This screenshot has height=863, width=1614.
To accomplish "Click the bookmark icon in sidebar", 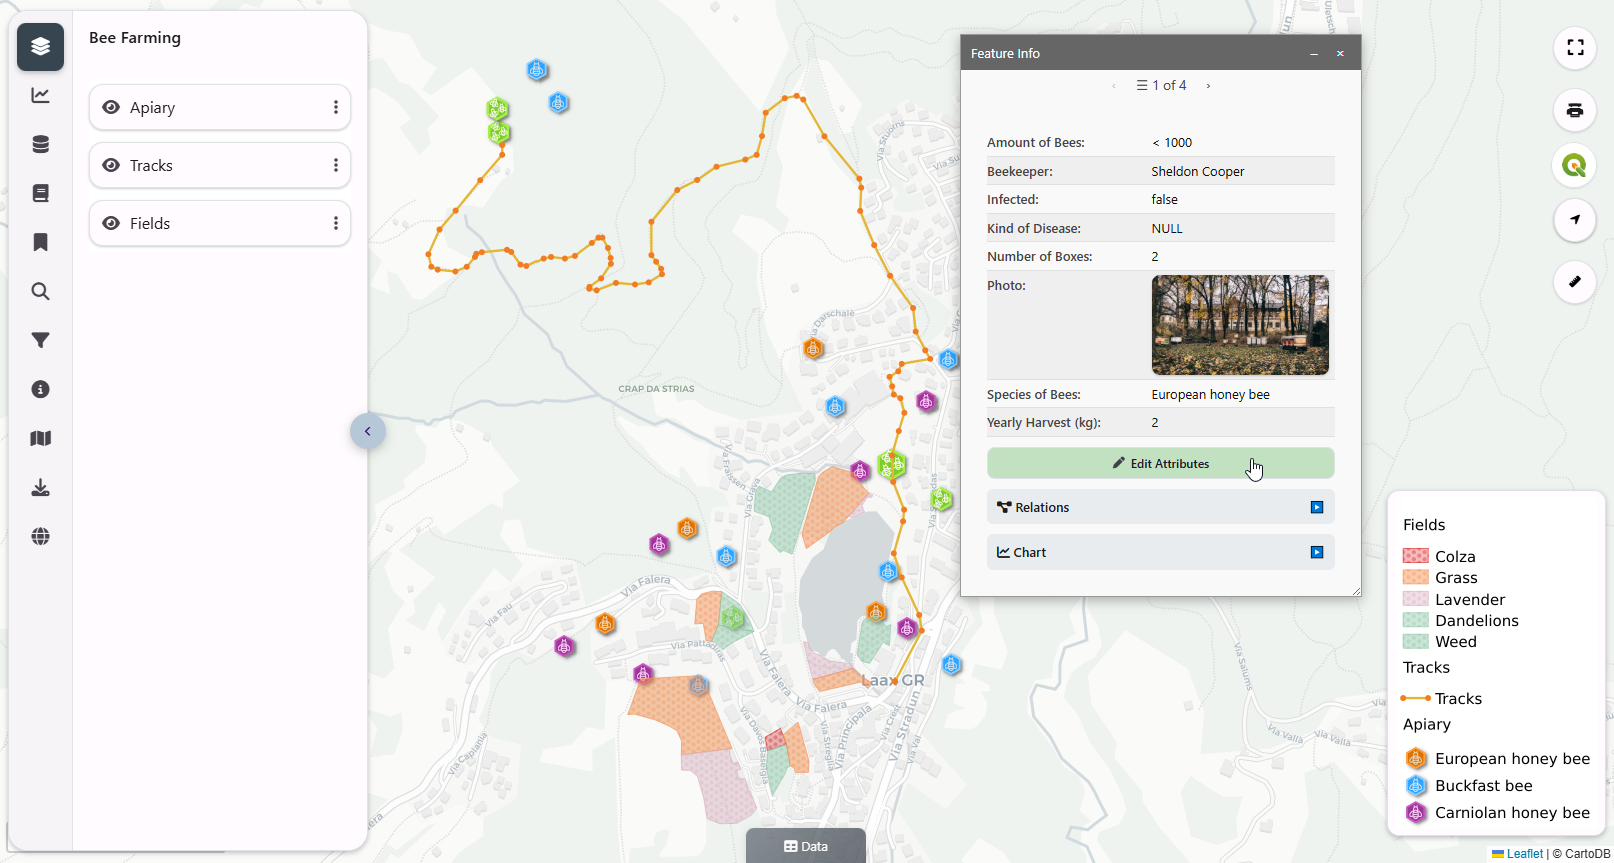I will click(40, 242).
